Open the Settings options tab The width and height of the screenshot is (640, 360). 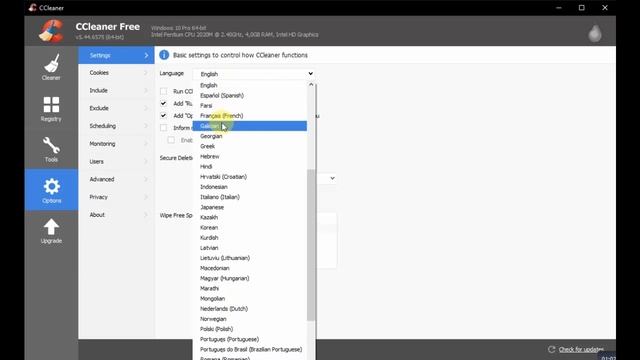tap(116, 55)
